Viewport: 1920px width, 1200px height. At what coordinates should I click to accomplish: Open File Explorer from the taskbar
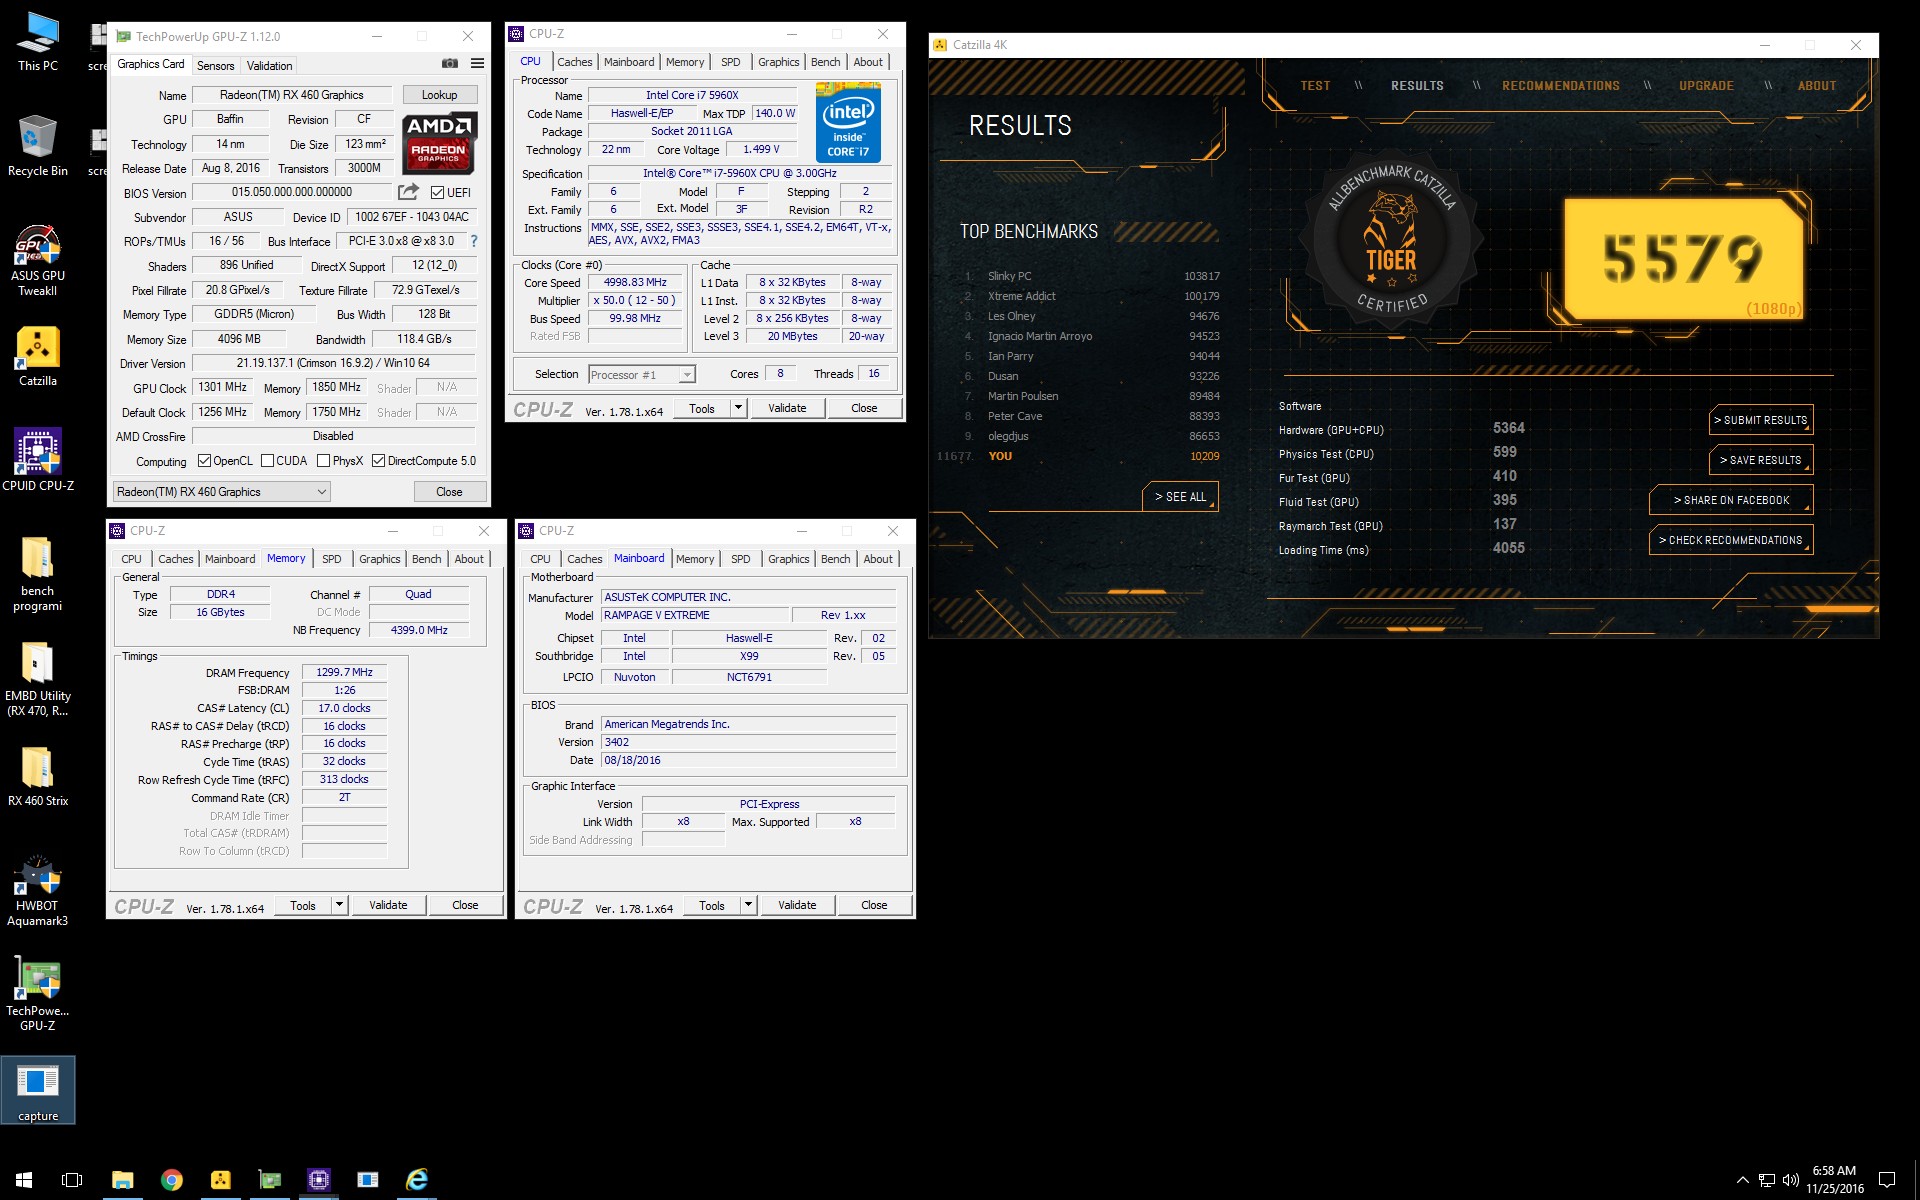122,1180
